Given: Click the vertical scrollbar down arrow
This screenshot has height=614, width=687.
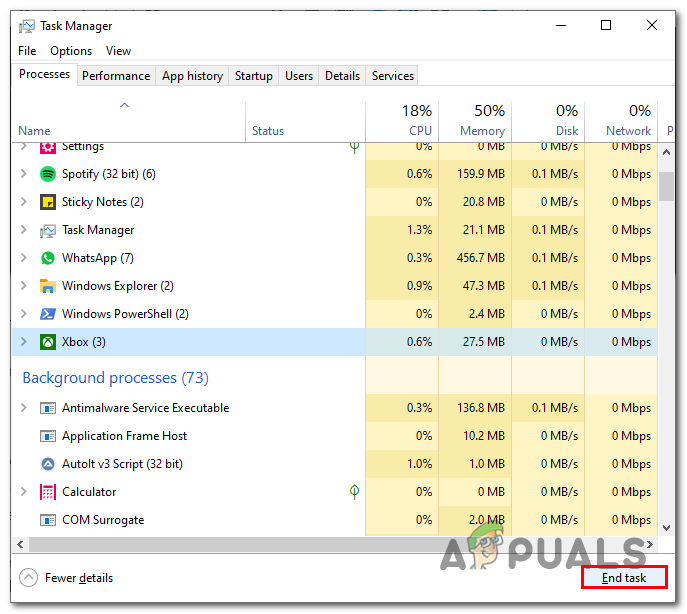Looking at the screenshot, I should coord(666,528).
